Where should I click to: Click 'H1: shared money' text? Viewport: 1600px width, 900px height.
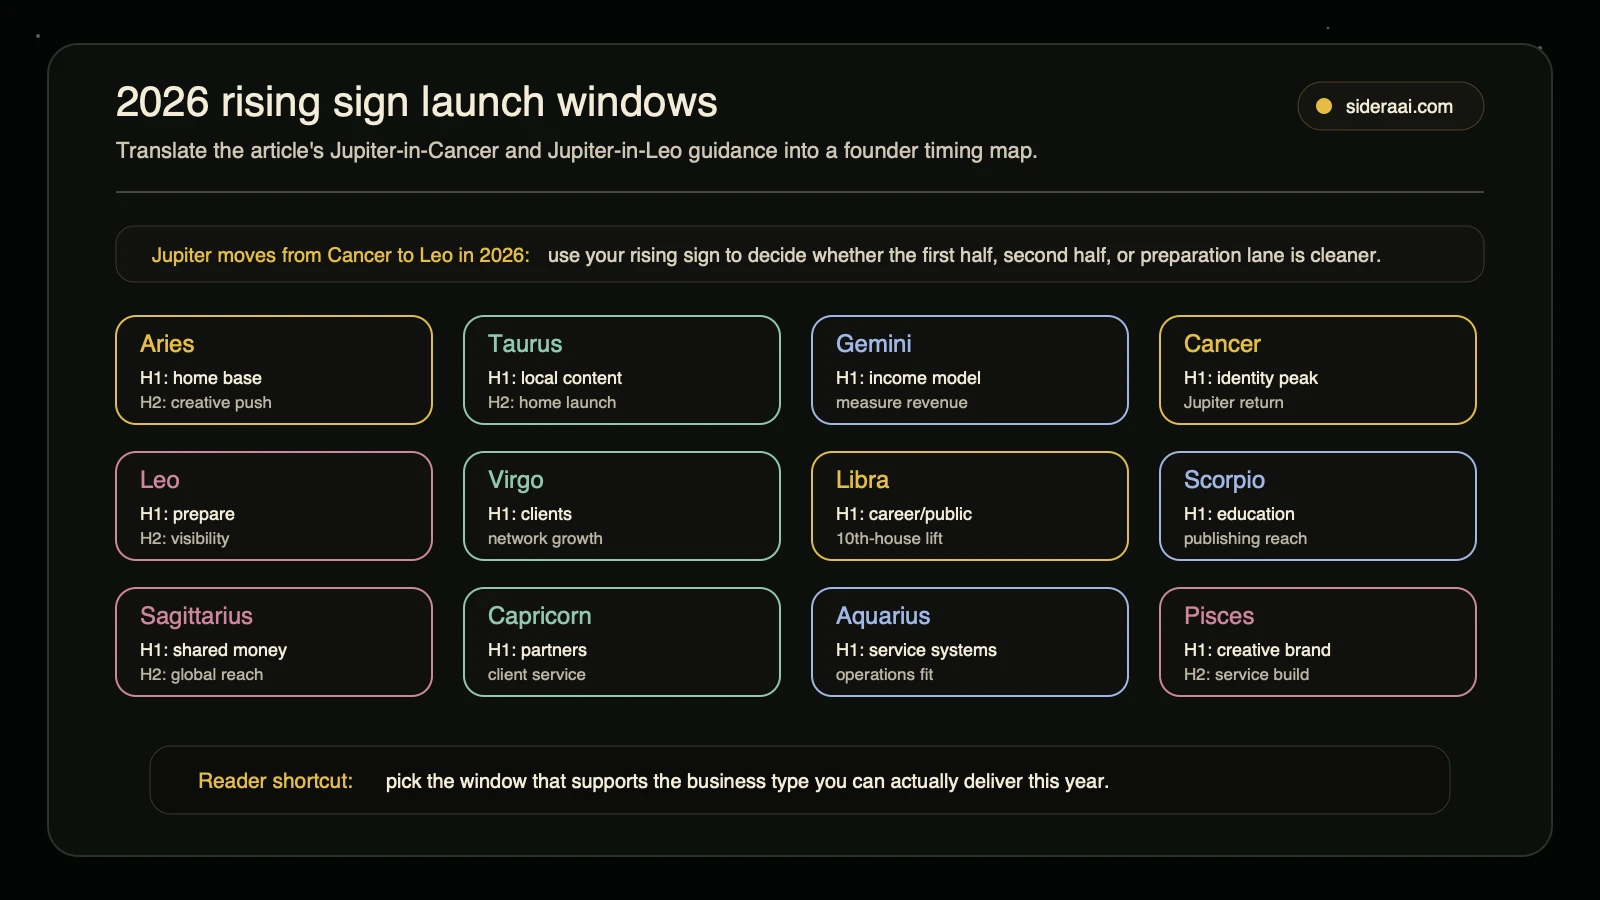213,650
